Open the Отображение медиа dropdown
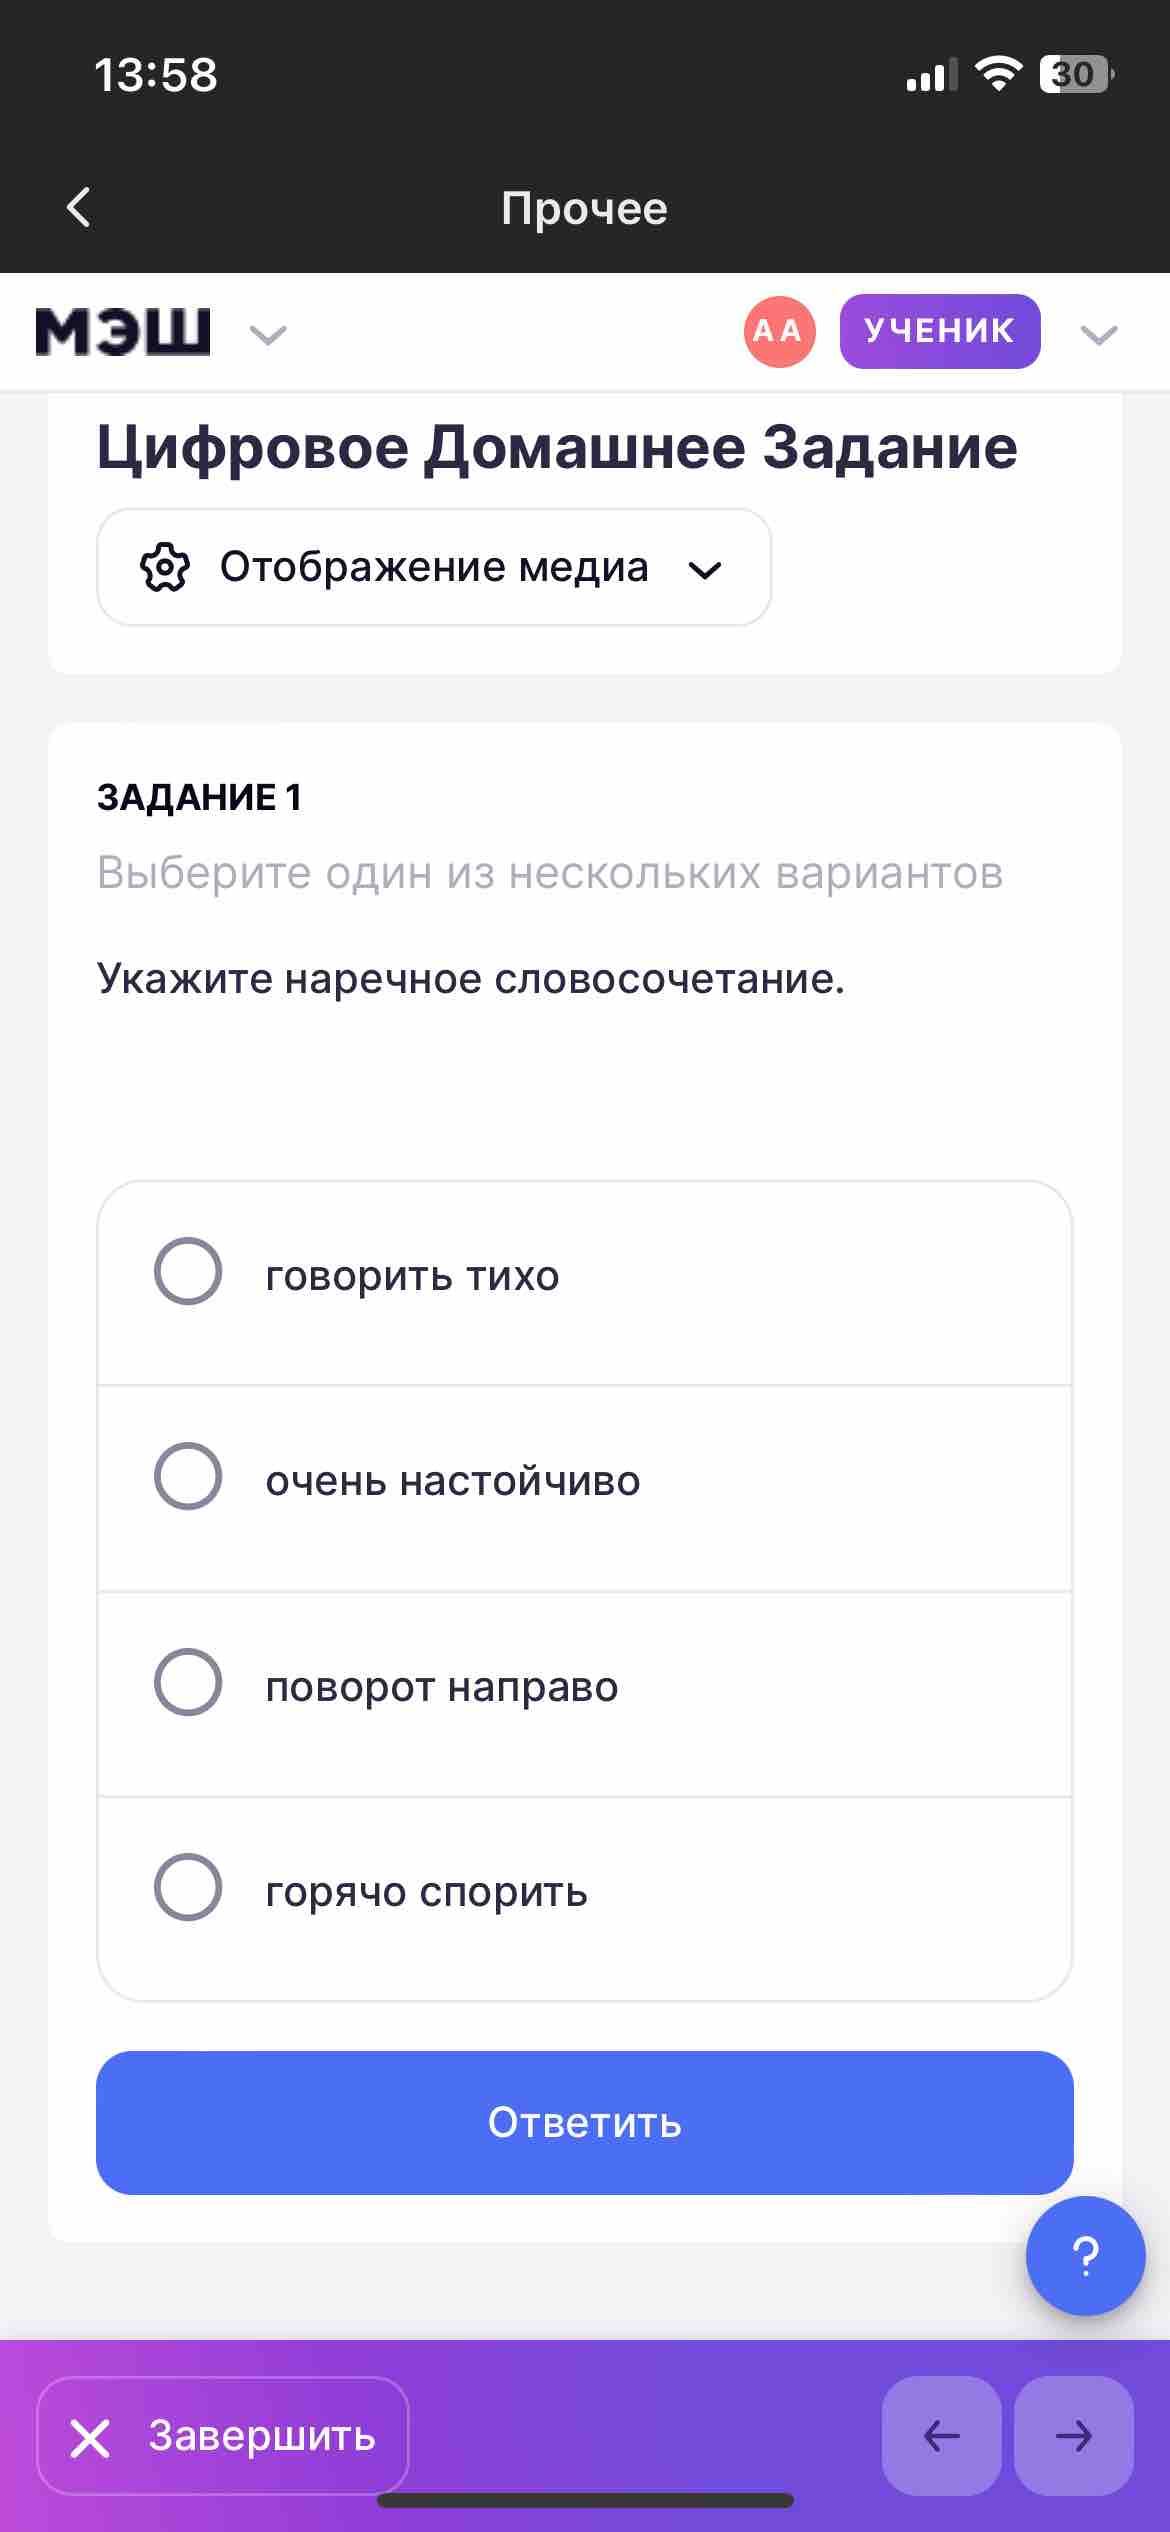The height and width of the screenshot is (2532, 1170). [434, 567]
